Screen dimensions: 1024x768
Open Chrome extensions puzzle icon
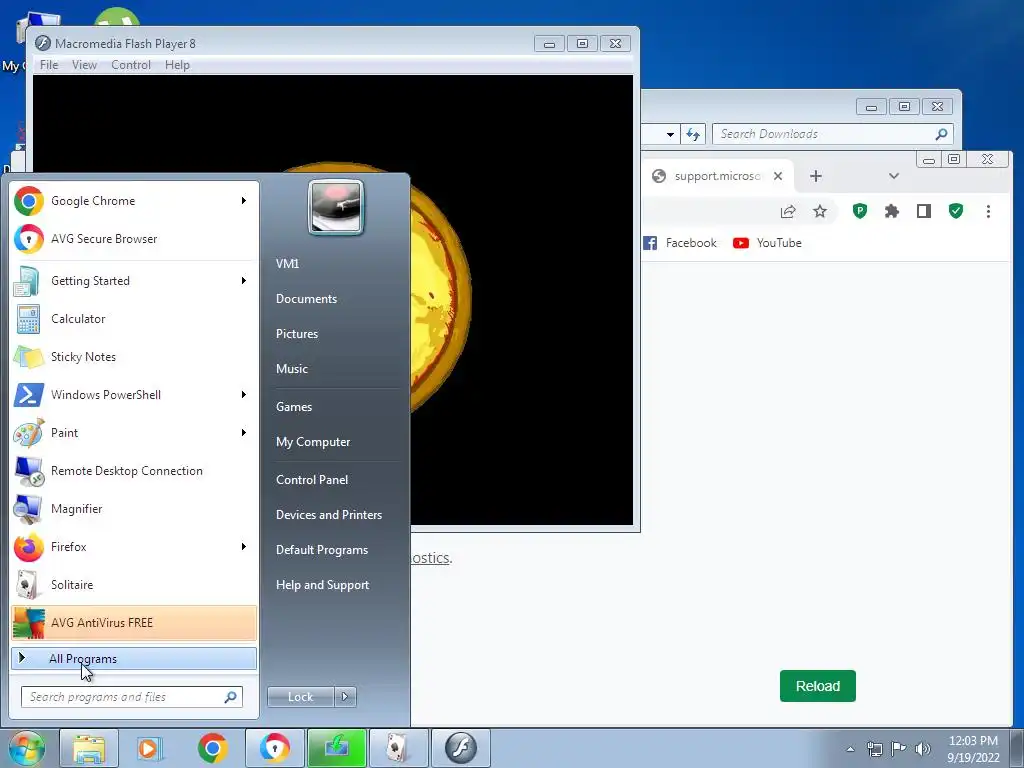point(891,211)
